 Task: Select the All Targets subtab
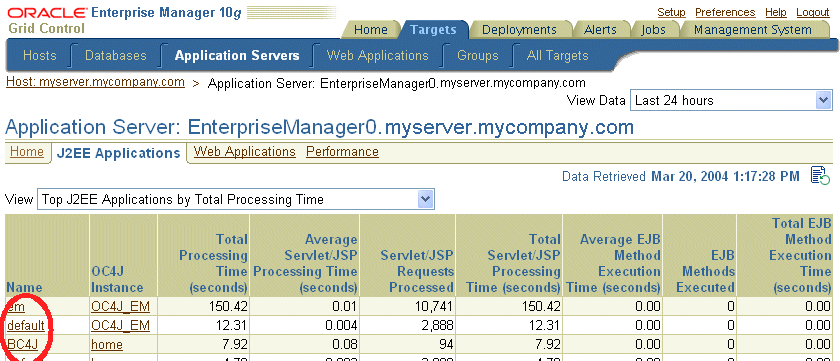[558, 55]
